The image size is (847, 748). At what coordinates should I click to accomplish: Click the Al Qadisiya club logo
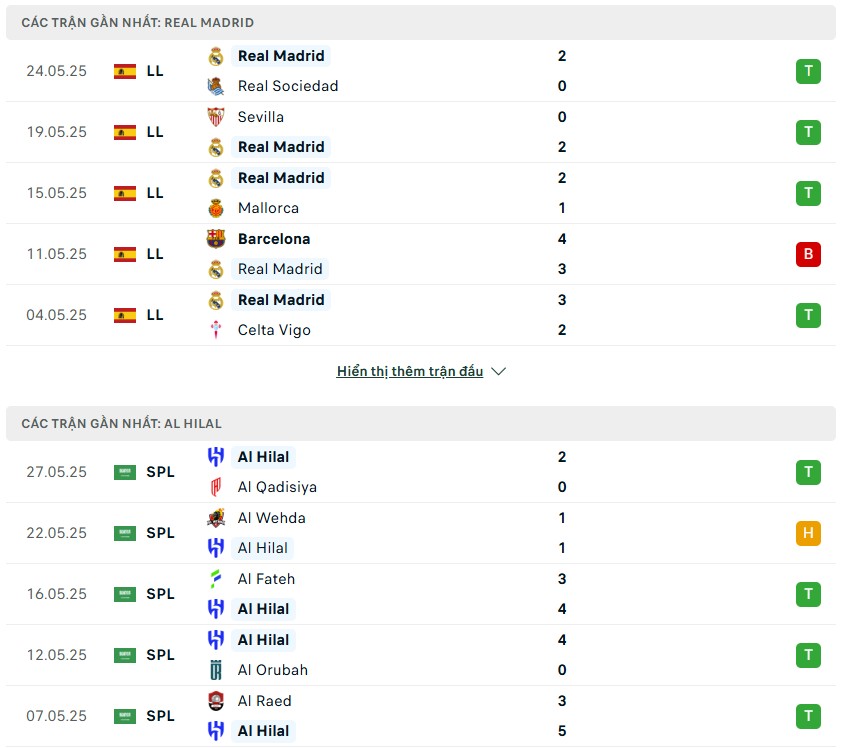[x=216, y=487]
